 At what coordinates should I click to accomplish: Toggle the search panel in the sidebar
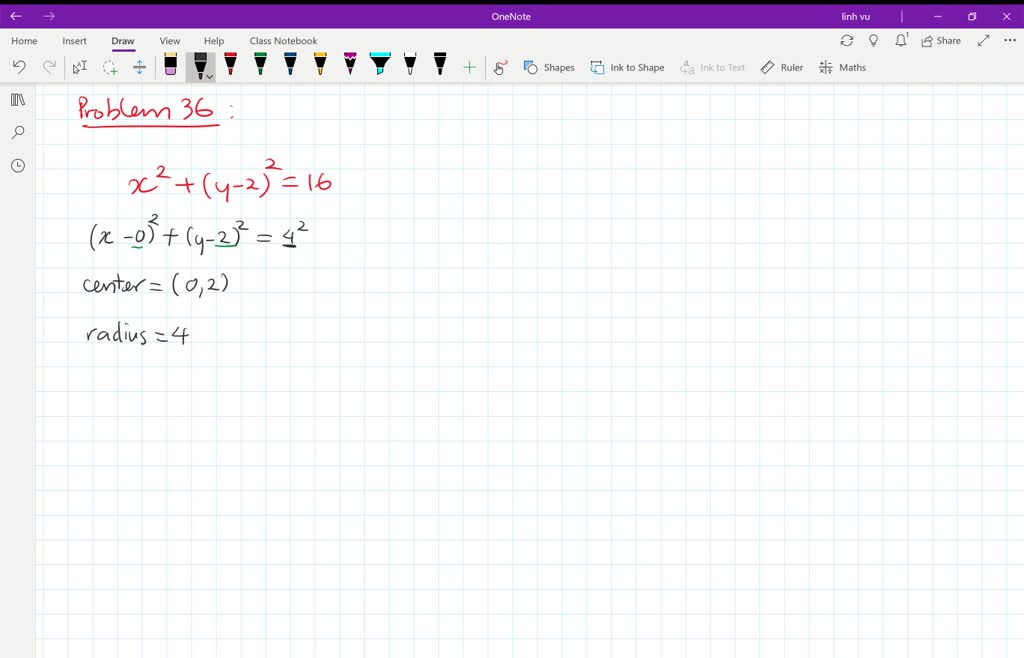[17, 132]
